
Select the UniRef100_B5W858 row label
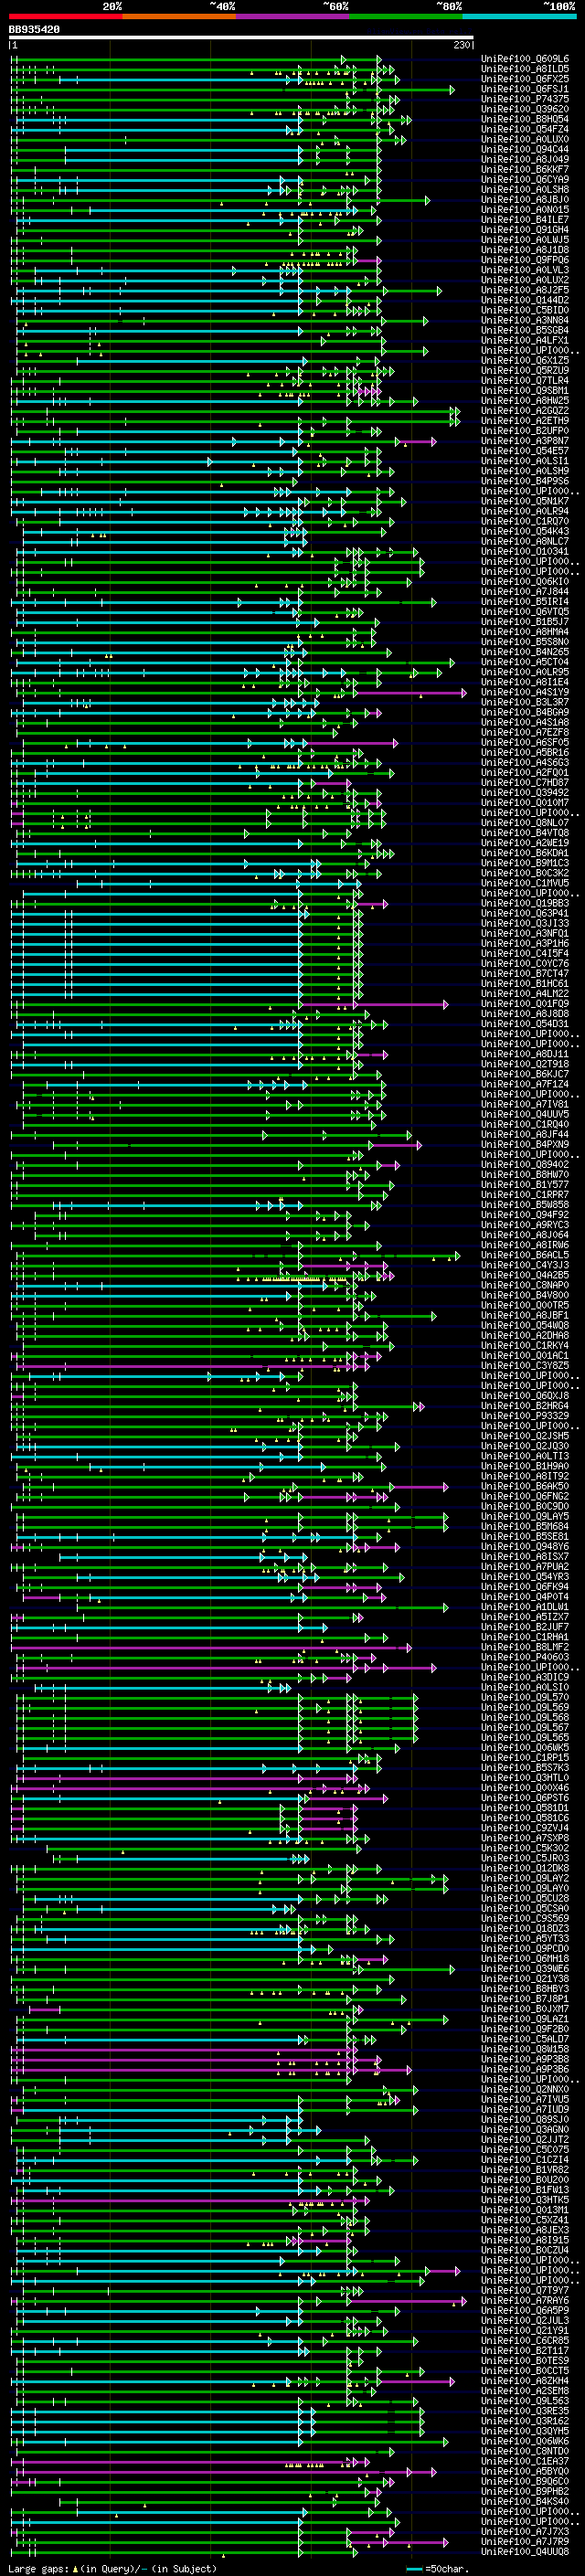[524, 1205]
